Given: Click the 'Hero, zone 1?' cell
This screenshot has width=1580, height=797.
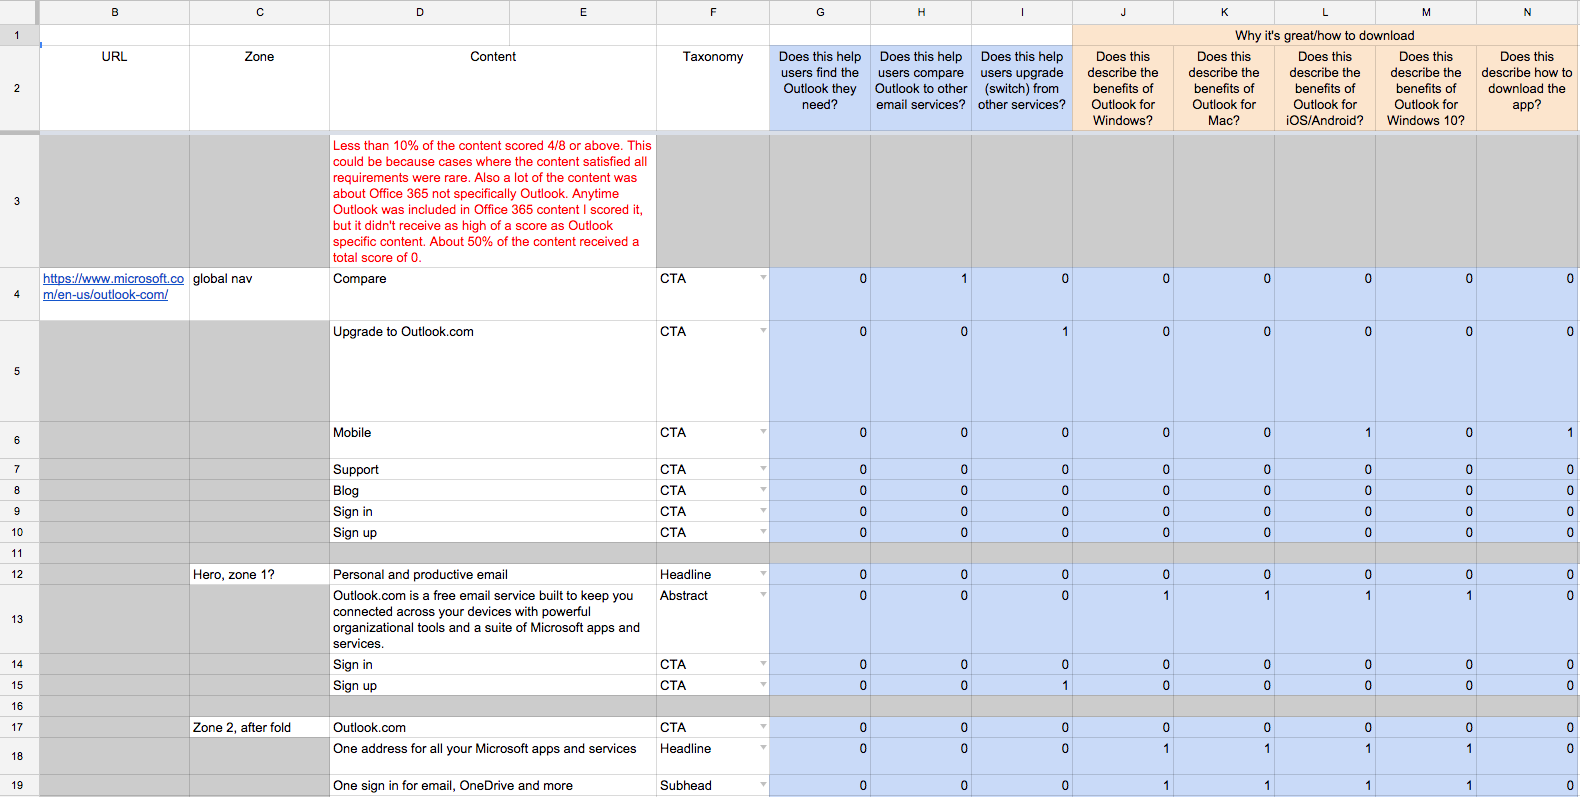Looking at the screenshot, I should pos(259,574).
